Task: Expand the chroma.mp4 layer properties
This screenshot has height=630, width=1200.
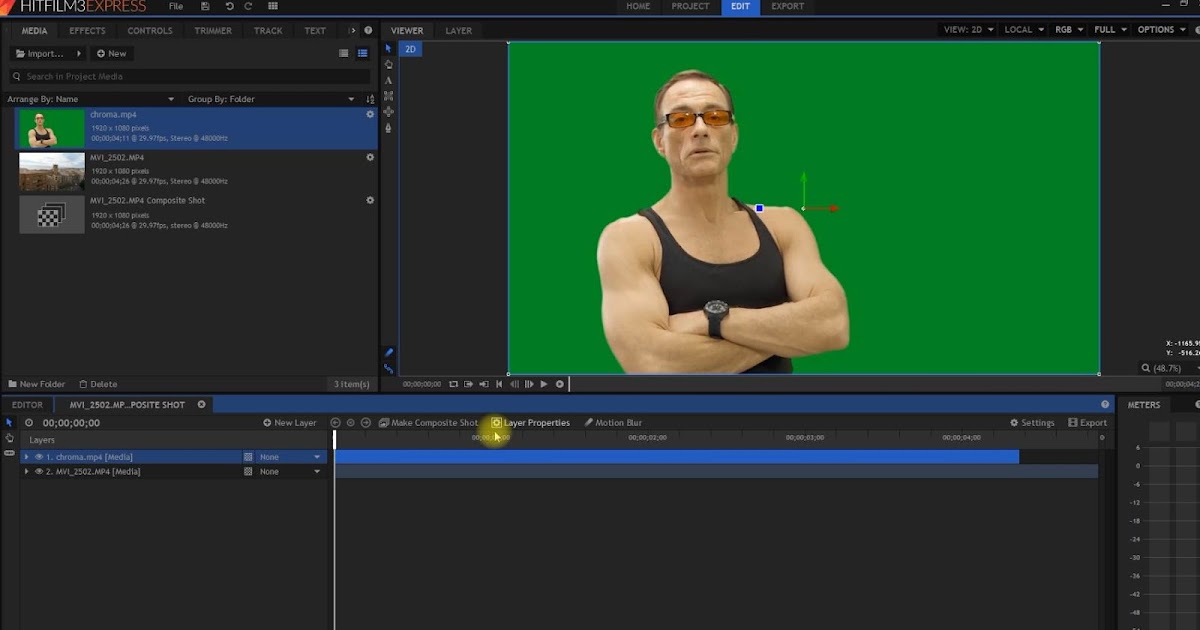Action: pyautogui.click(x=27, y=457)
